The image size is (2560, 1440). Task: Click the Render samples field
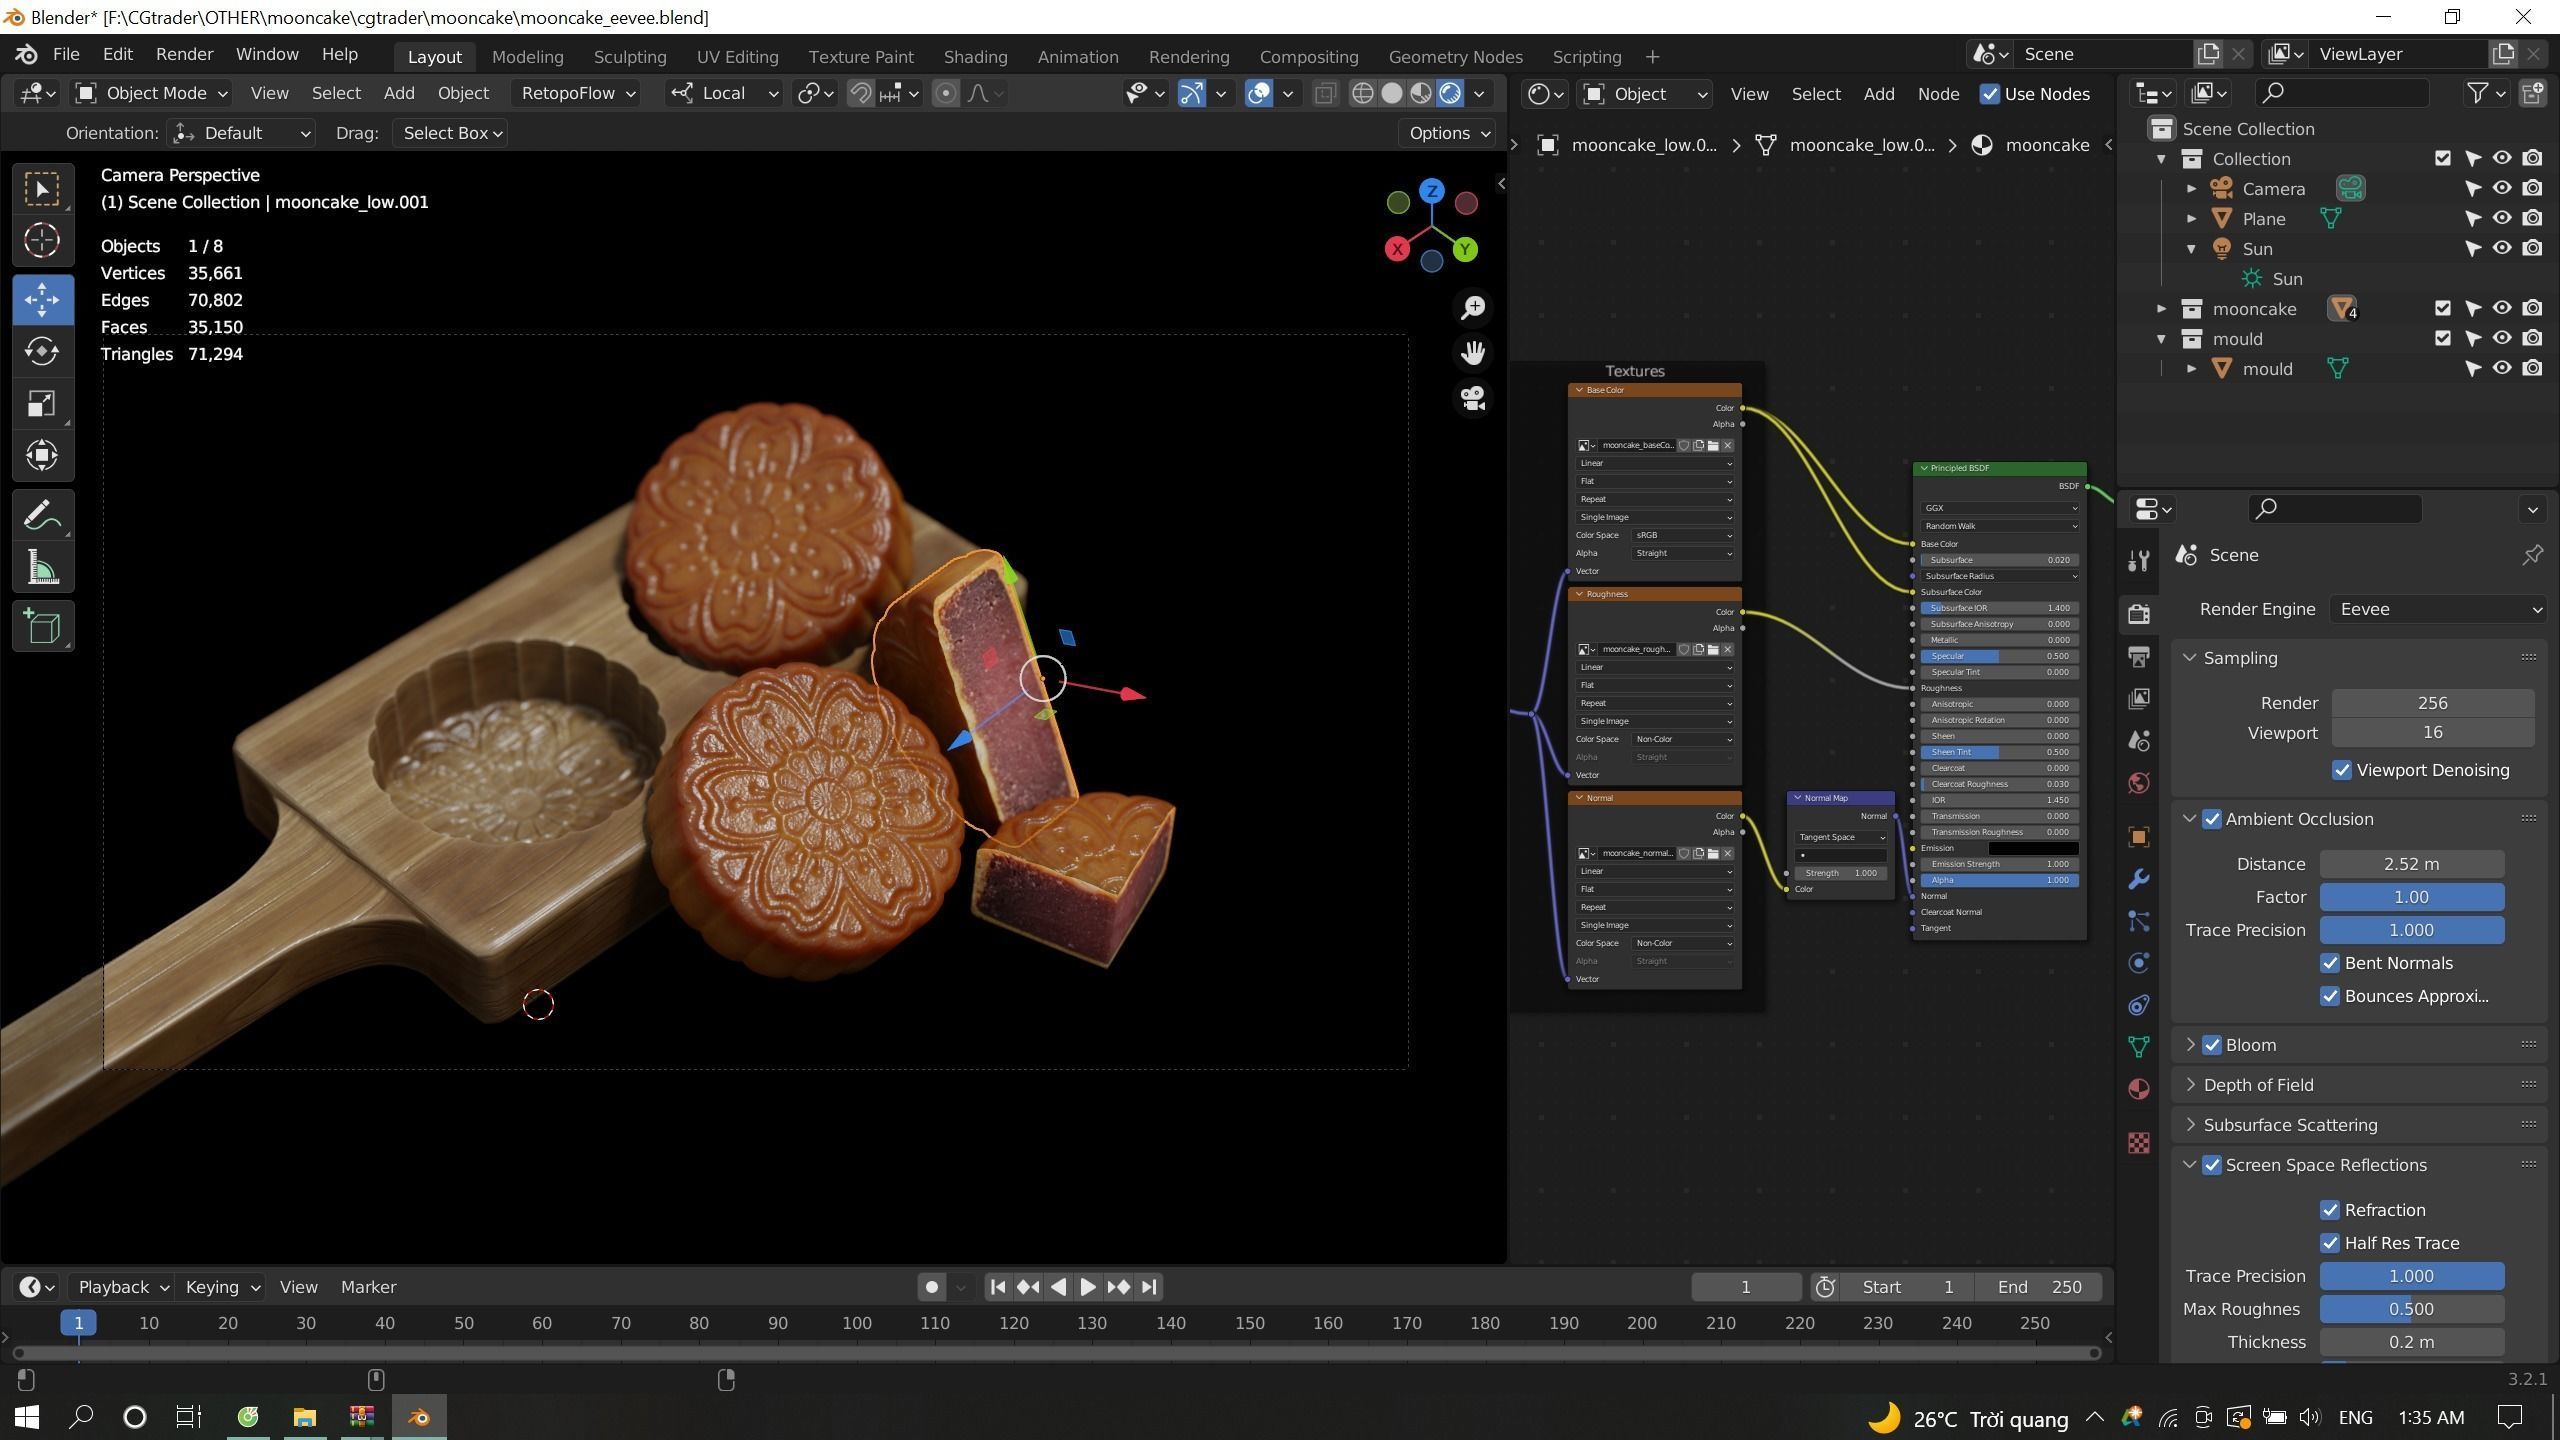(2432, 703)
